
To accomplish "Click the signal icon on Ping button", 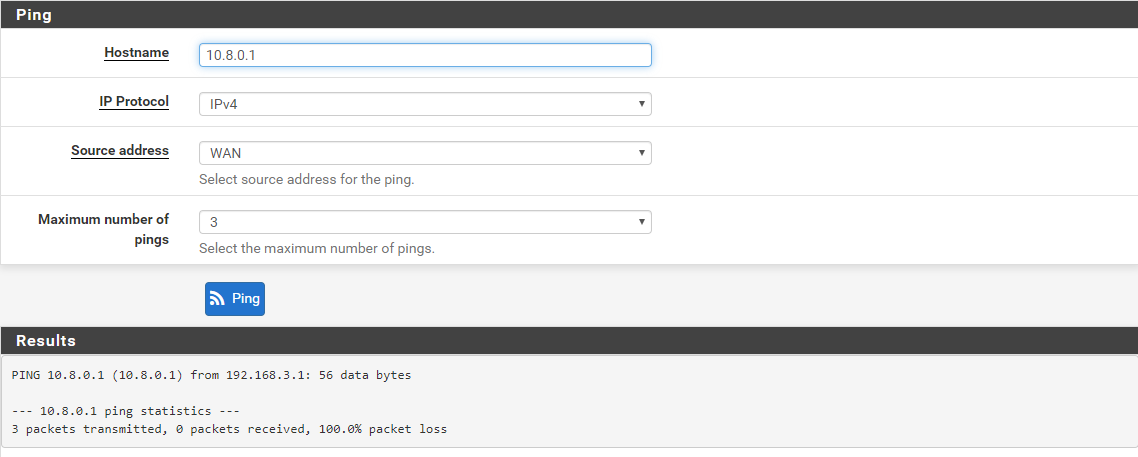I will tap(217, 299).
